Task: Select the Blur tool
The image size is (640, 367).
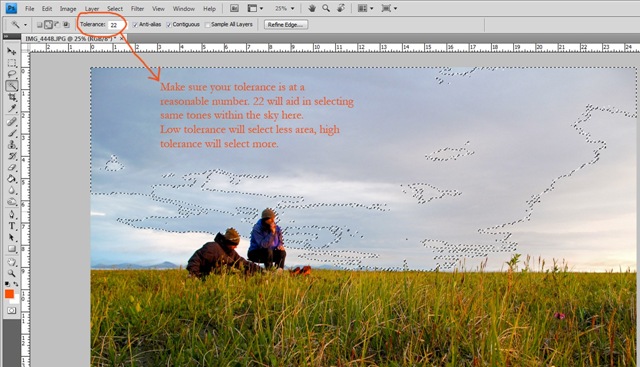Action: 11,190
